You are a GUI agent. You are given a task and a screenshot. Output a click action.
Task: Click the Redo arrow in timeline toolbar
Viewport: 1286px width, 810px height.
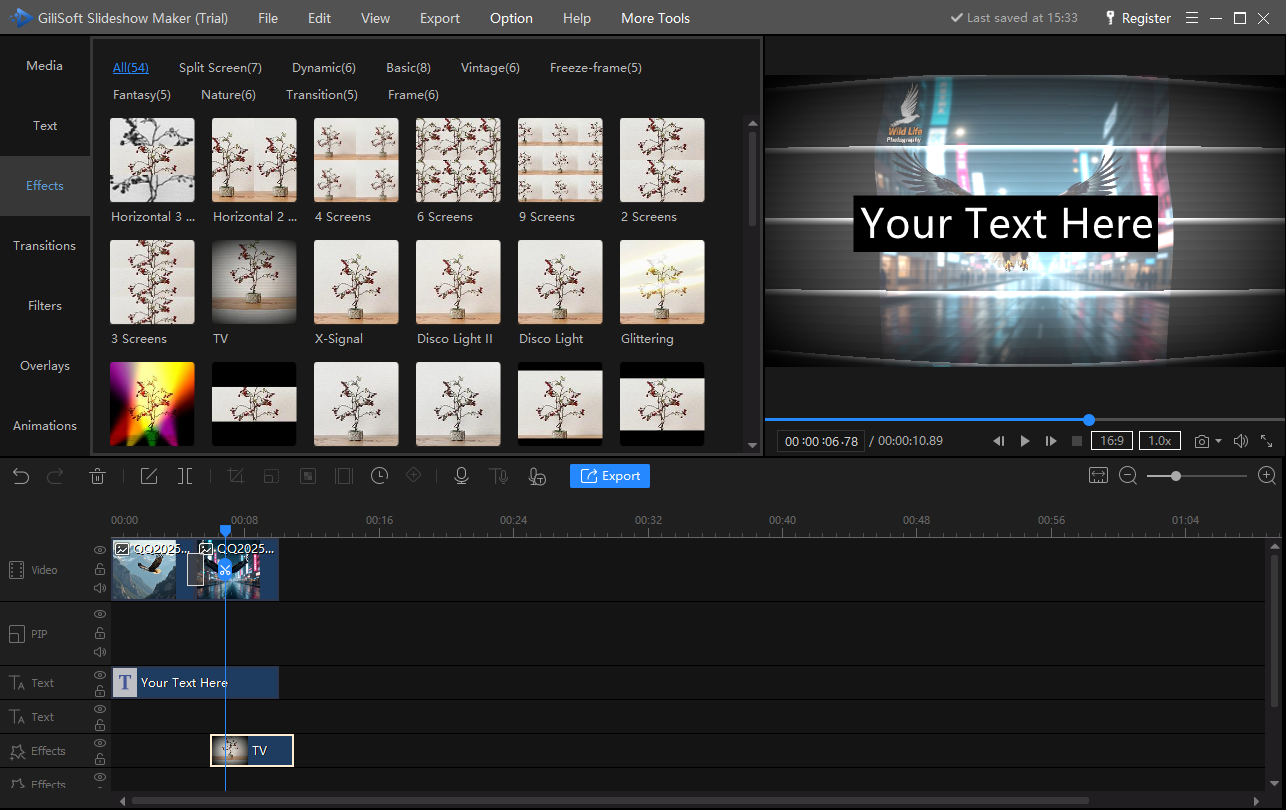click(x=56, y=476)
